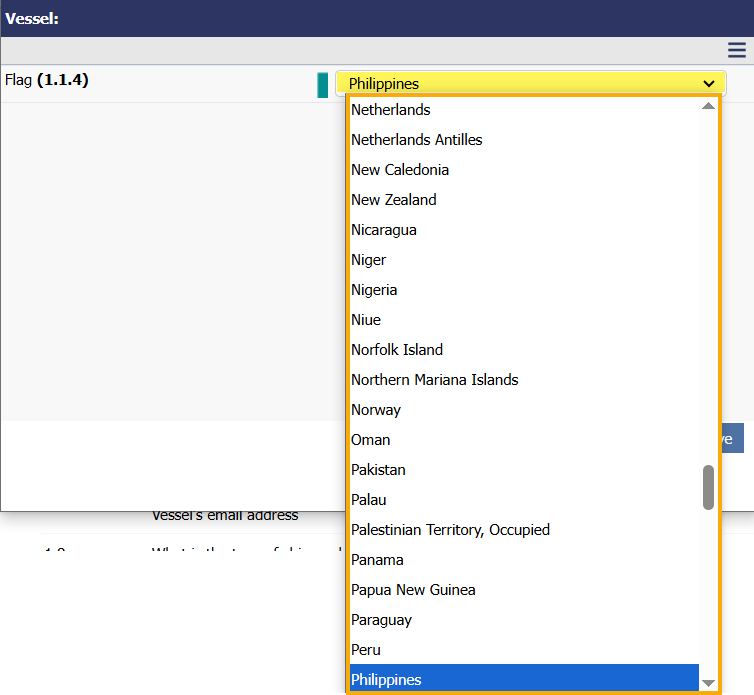Choose Northern Mariana Islands entry
The width and height of the screenshot is (754, 695).
[435, 380]
